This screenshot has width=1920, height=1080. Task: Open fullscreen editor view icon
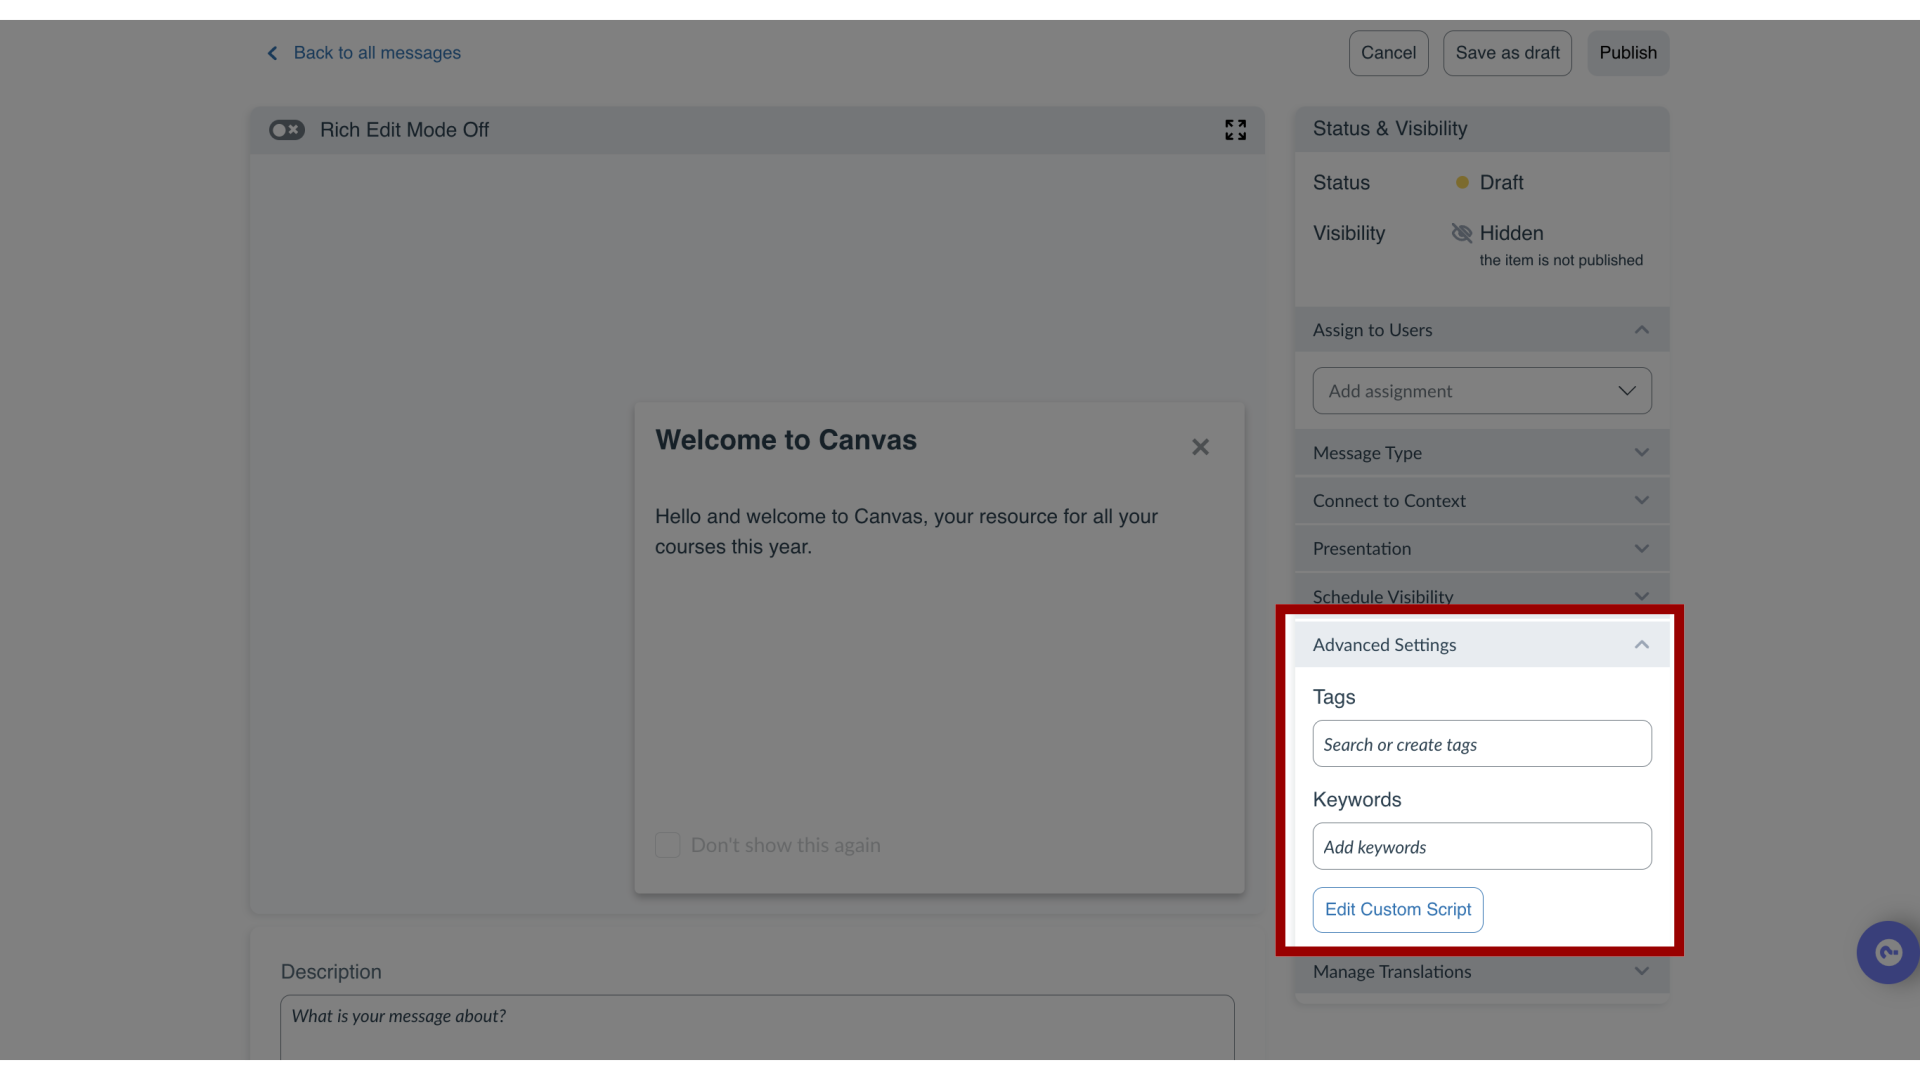[1236, 130]
